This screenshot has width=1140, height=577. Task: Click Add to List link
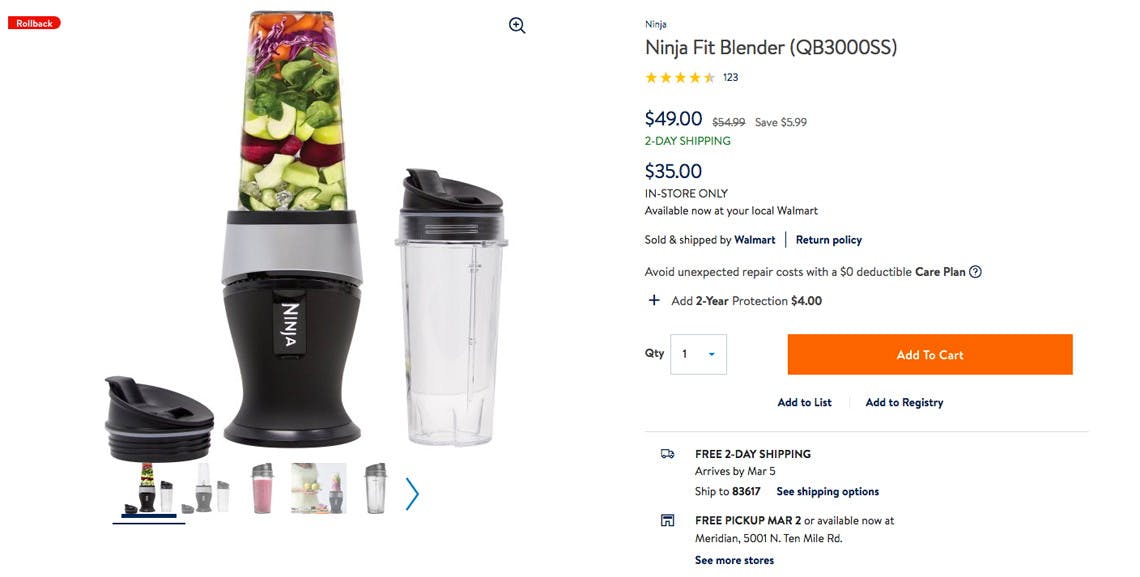(x=804, y=403)
